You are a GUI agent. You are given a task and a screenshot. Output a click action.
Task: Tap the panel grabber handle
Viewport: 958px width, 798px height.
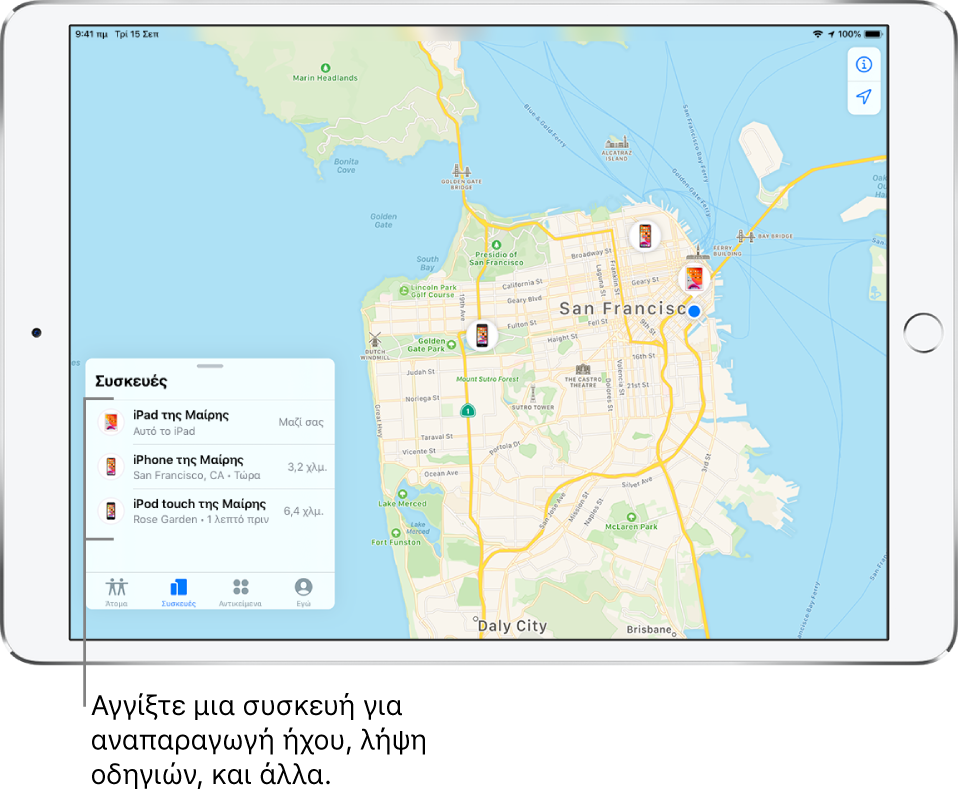pyautogui.click(x=210, y=366)
